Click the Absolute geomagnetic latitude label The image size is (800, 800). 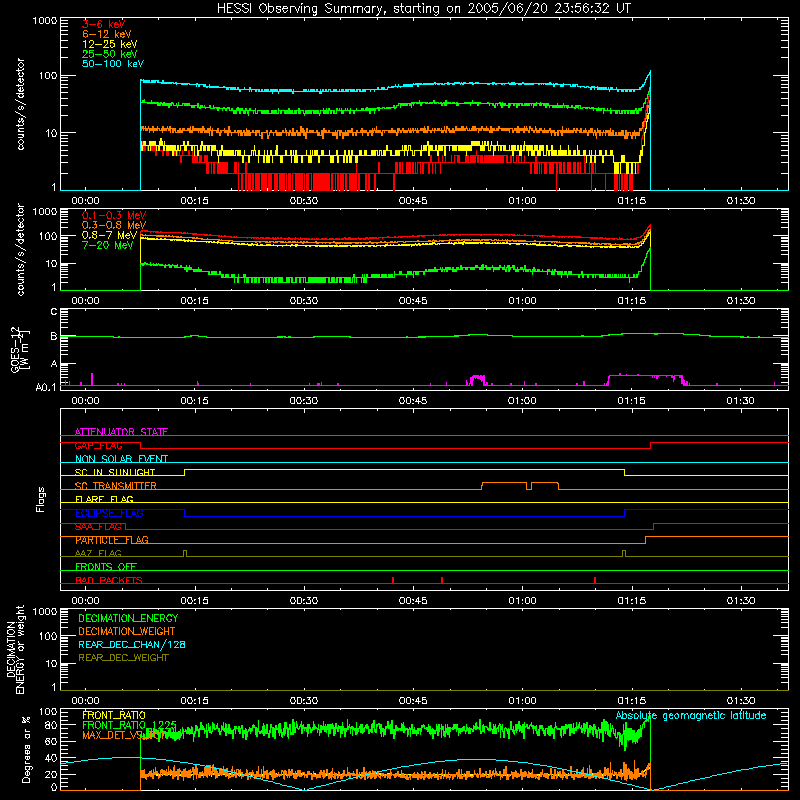691,715
